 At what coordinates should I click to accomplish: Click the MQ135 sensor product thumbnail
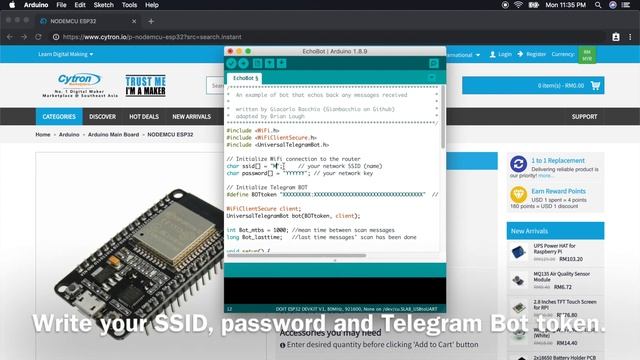click(x=518, y=280)
